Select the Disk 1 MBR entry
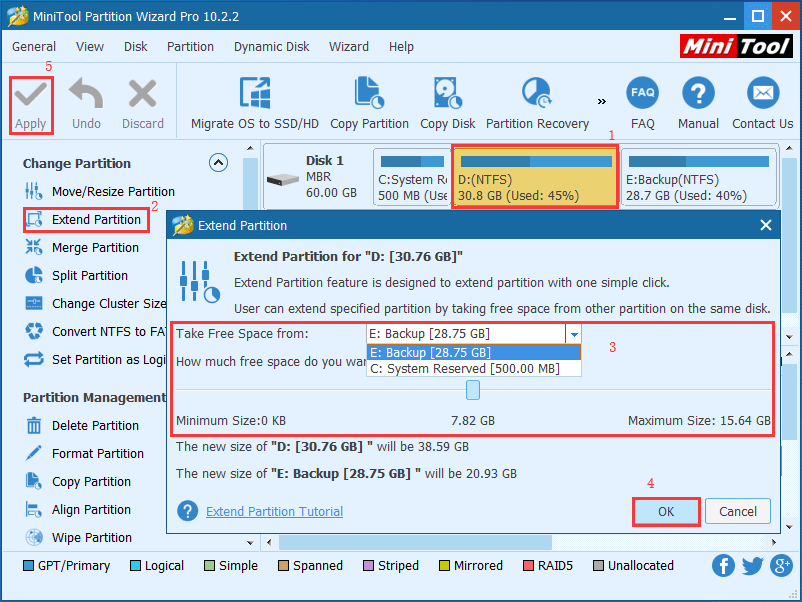 (x=316, y=177)
